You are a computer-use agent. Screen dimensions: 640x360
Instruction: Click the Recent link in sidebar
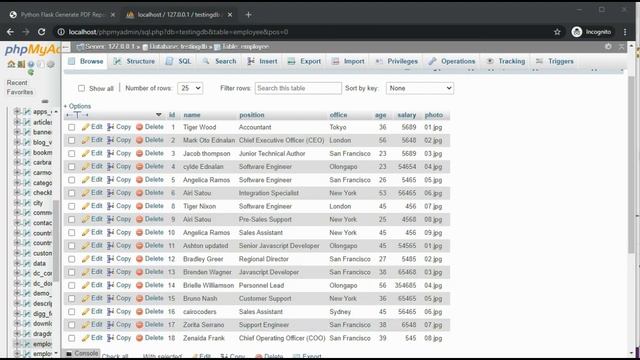(17, 83)
